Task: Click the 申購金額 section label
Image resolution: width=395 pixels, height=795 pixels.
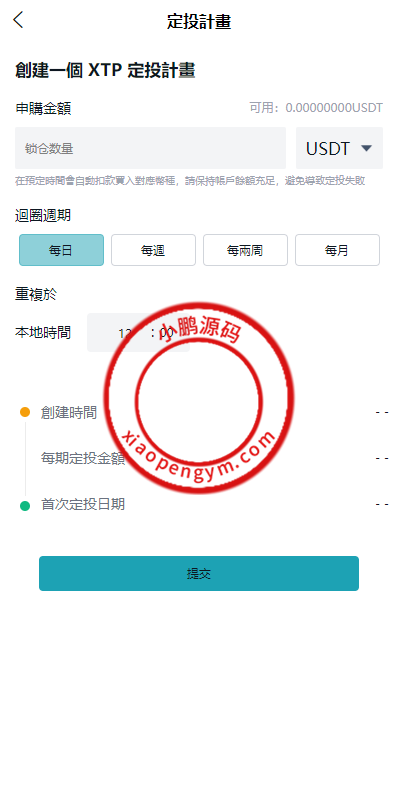Action: tap(43, 108)
